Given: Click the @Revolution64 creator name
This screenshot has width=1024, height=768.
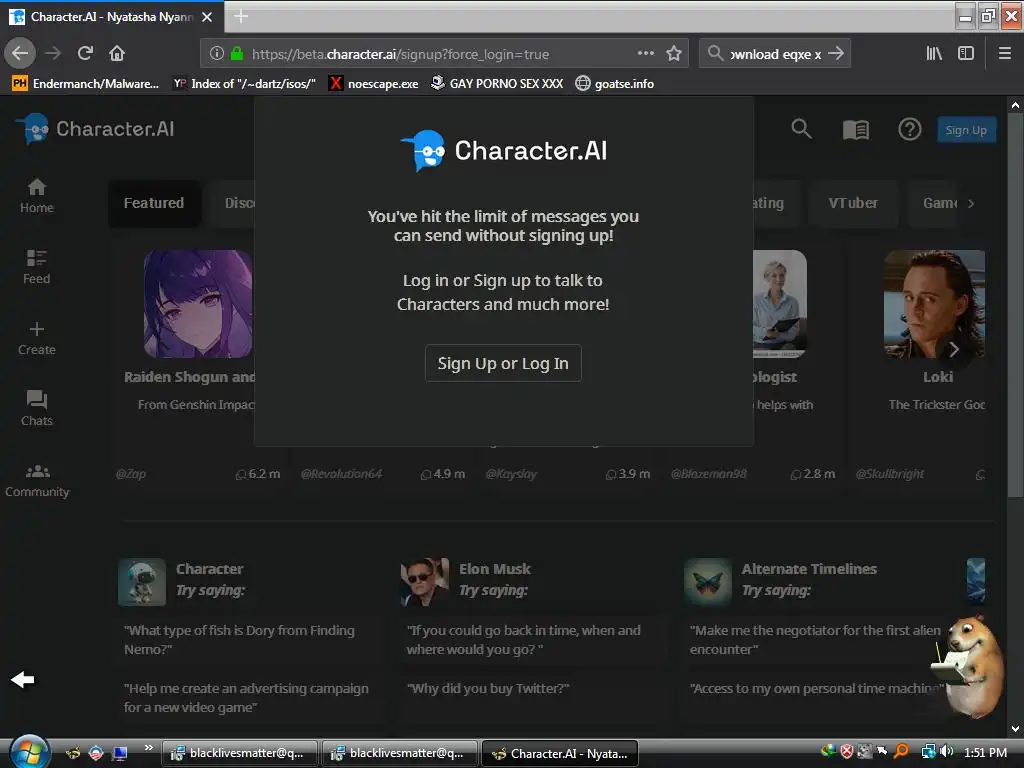Looking at the screenshot, I should (x=342, y=474).
